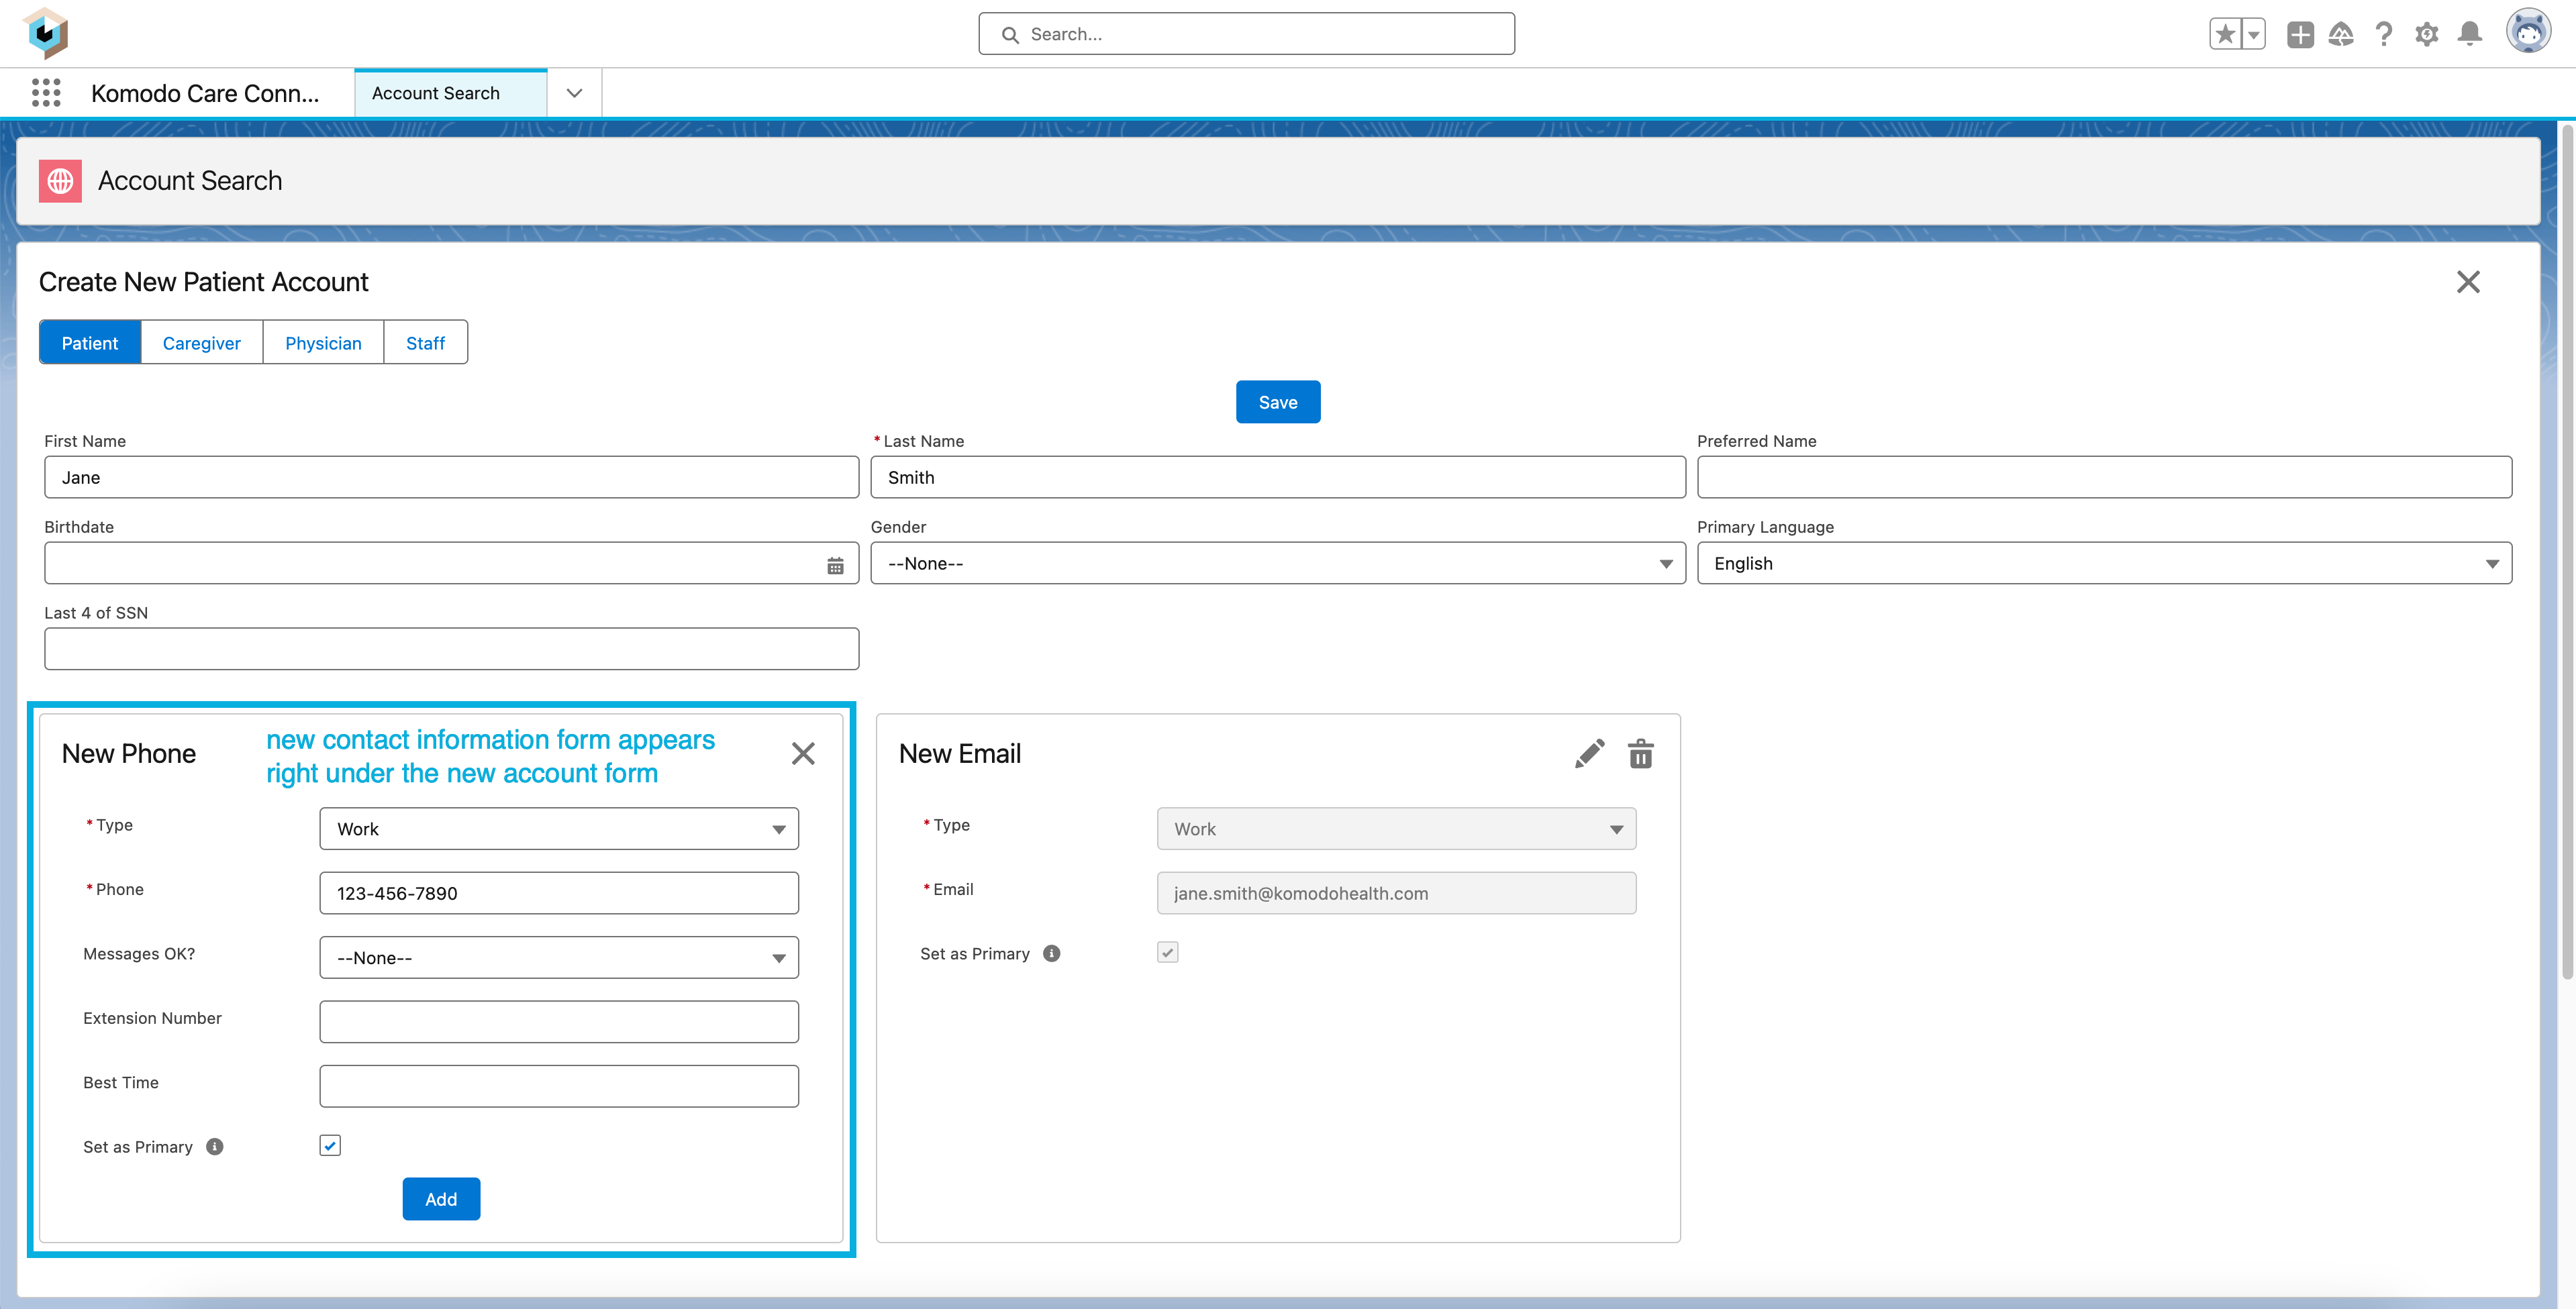The width and height of the screenshot is (2576, 1309).
Task: Open the App Launcher grid
Action: pos(46,93)
